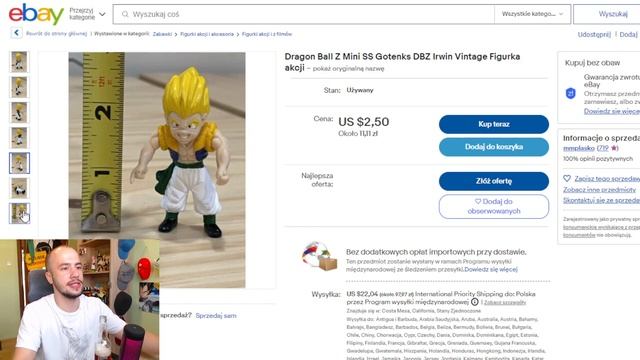
Task: Select the first product thumbnail
Action: [x=19, y=62]
